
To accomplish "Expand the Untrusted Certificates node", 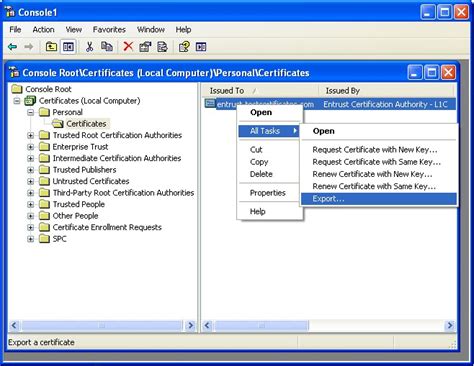I will point(31,181).
